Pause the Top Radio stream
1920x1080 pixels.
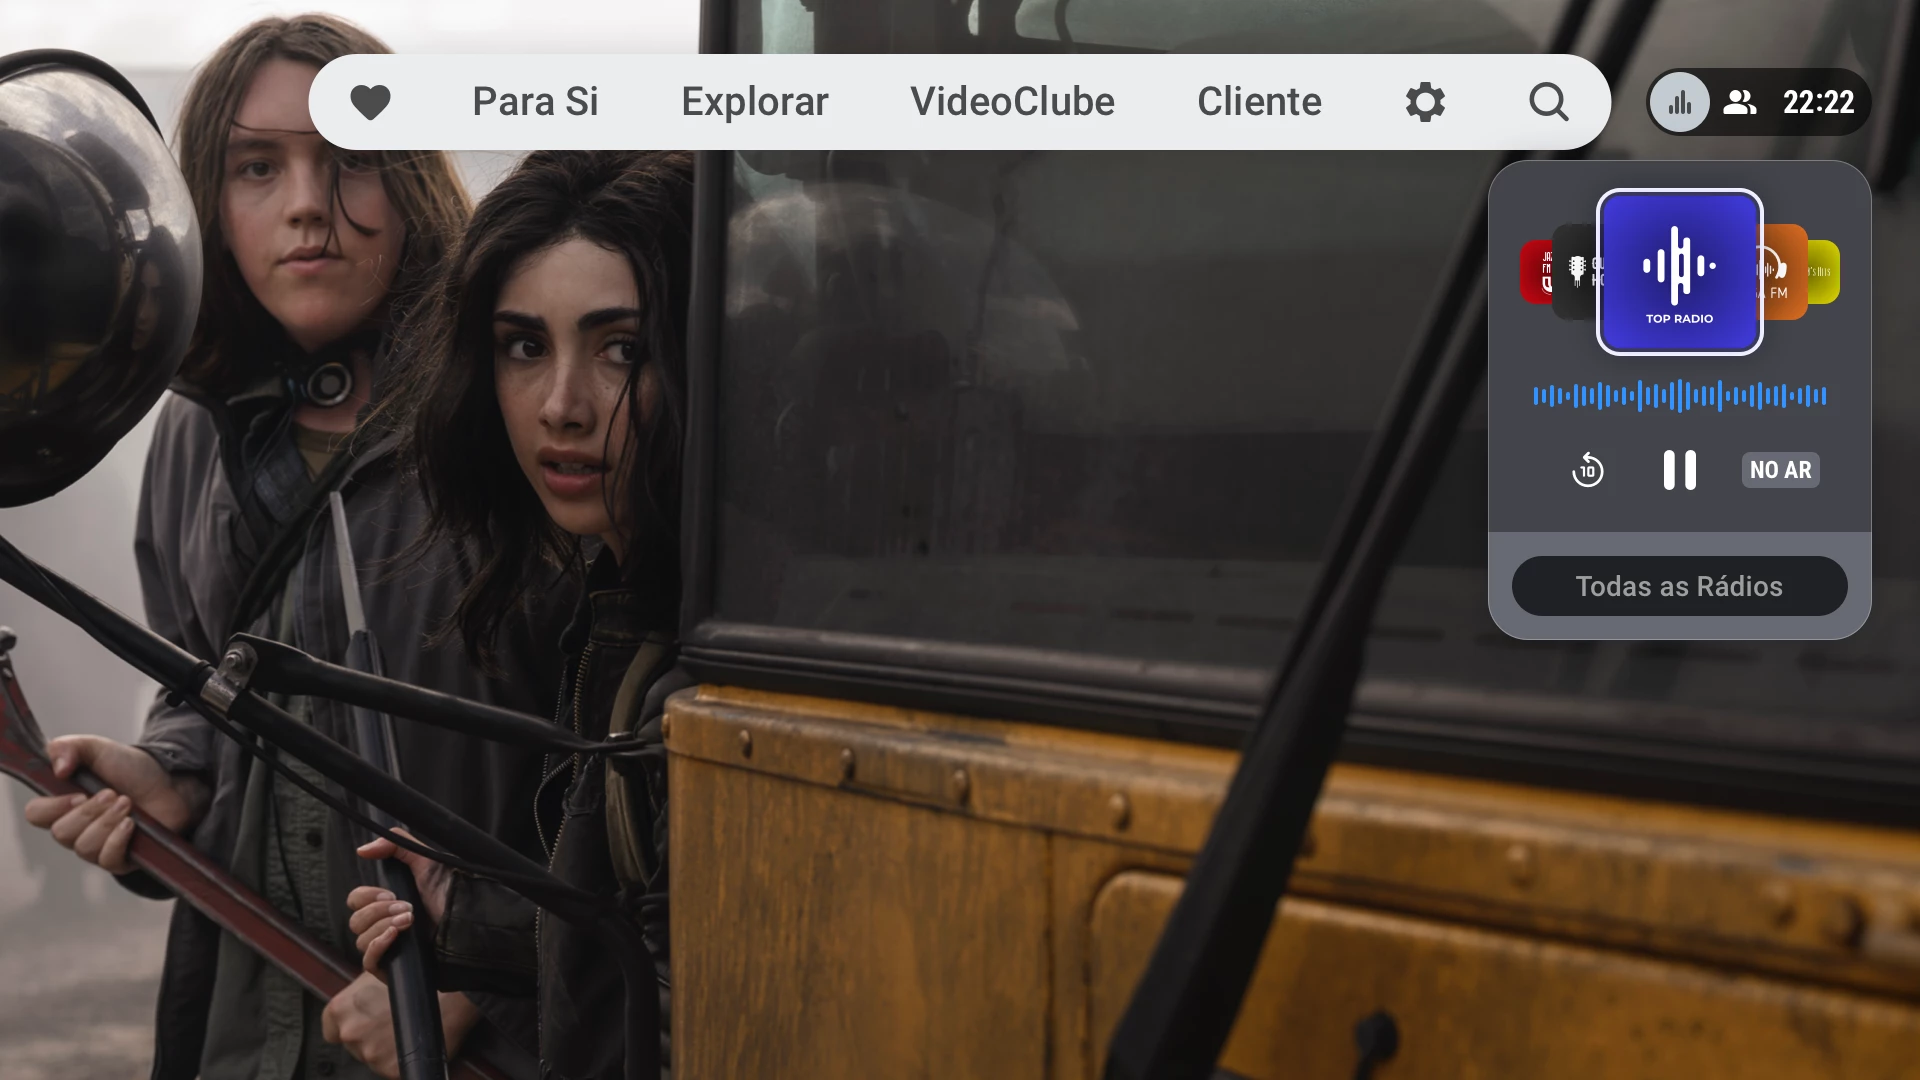(1679, 470)
